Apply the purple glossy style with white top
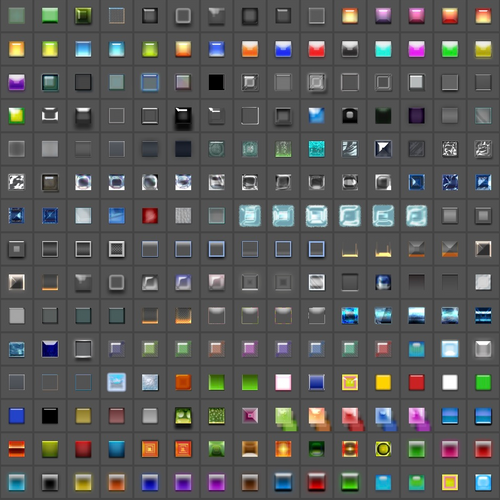The height and width of the screenshot is (500, 500). point(16,82)
